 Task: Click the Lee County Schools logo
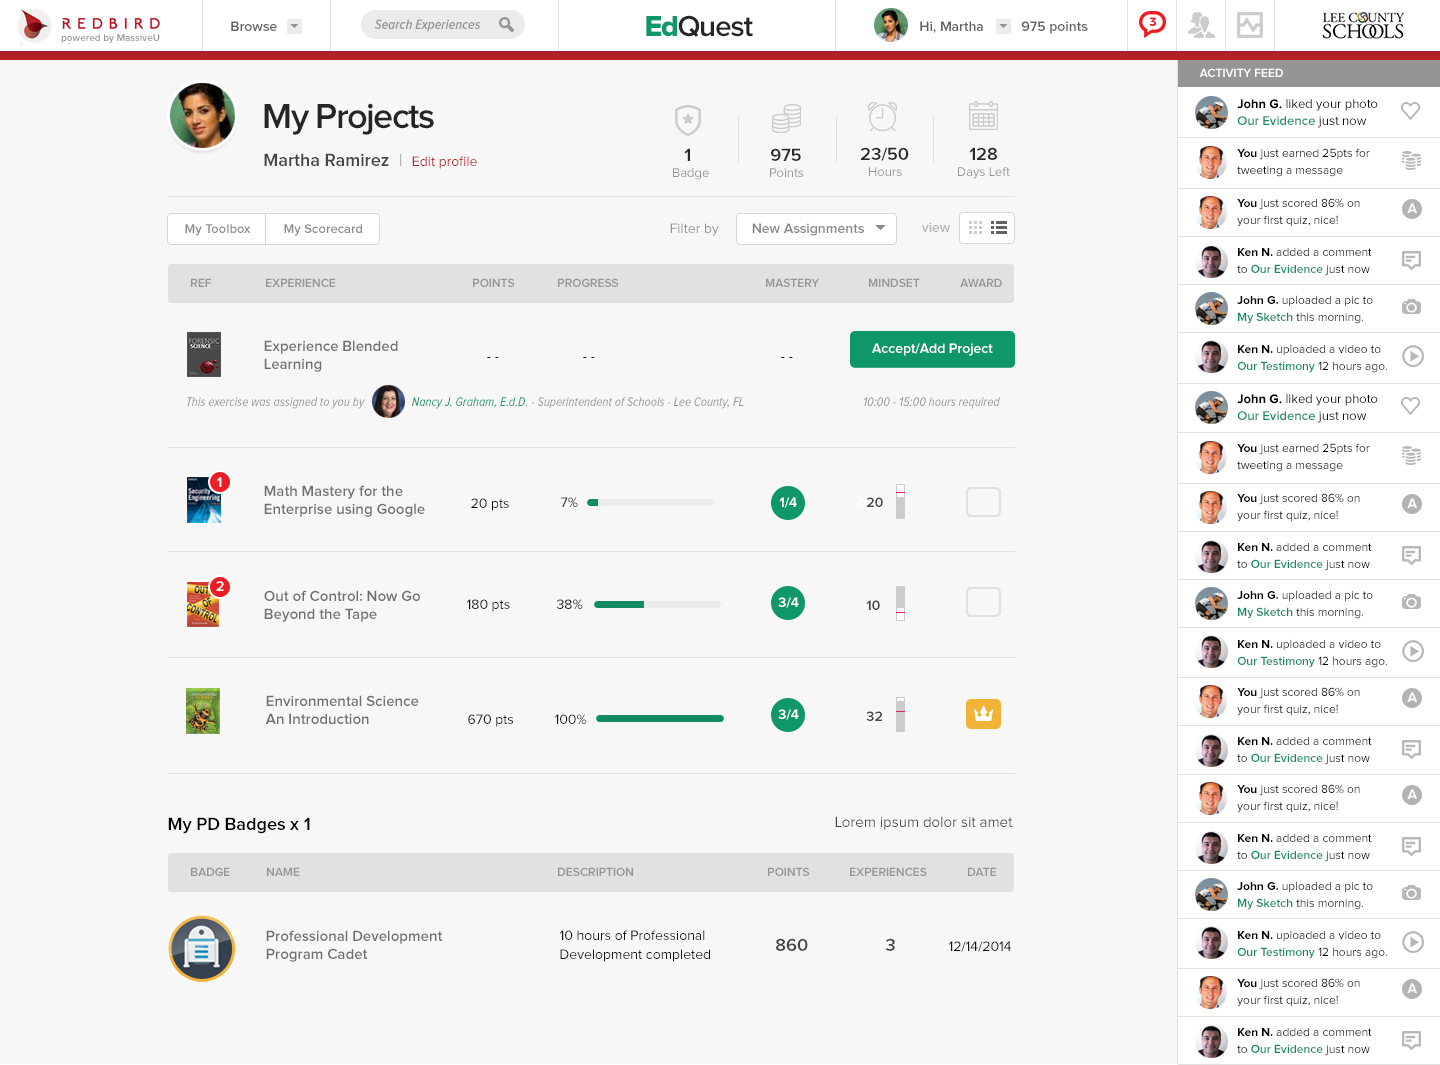pos(1363,25)
